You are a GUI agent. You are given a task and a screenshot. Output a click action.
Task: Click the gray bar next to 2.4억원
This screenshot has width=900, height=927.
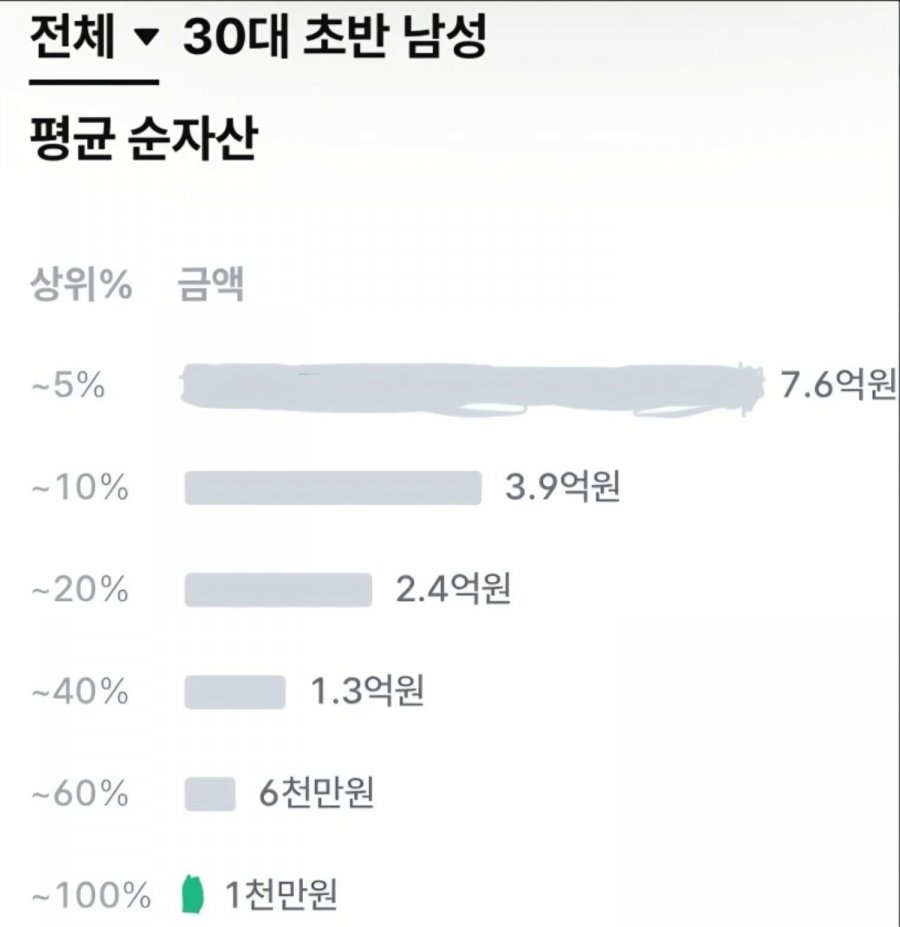[x=278, y=589]
